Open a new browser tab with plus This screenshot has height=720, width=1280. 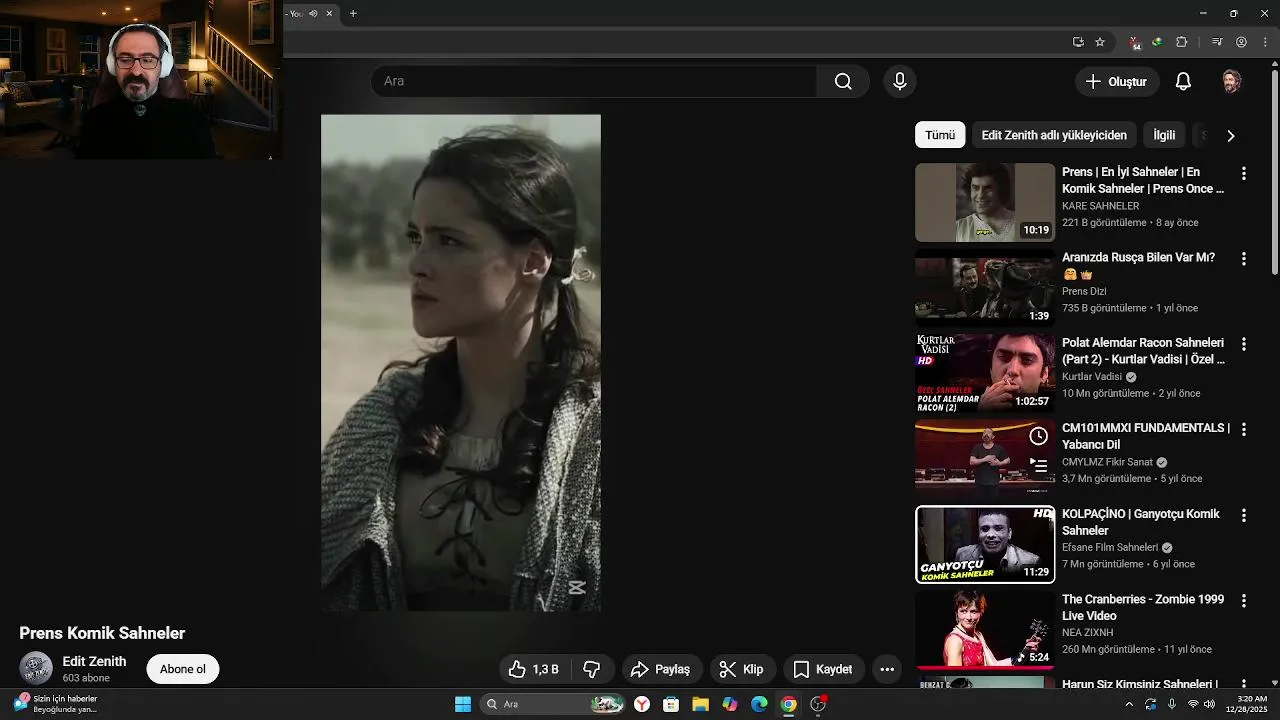tap(353, 13)
